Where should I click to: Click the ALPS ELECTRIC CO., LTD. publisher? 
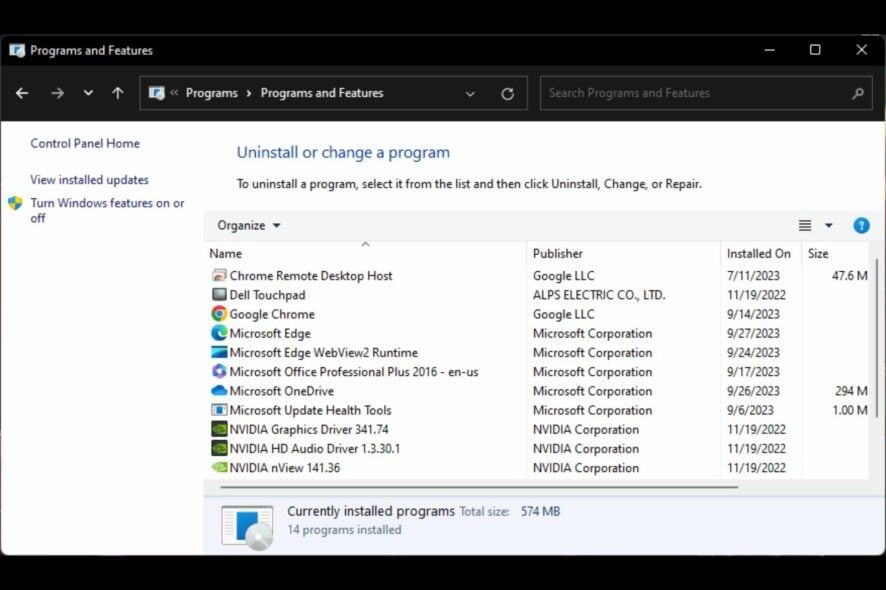(599, 295)
